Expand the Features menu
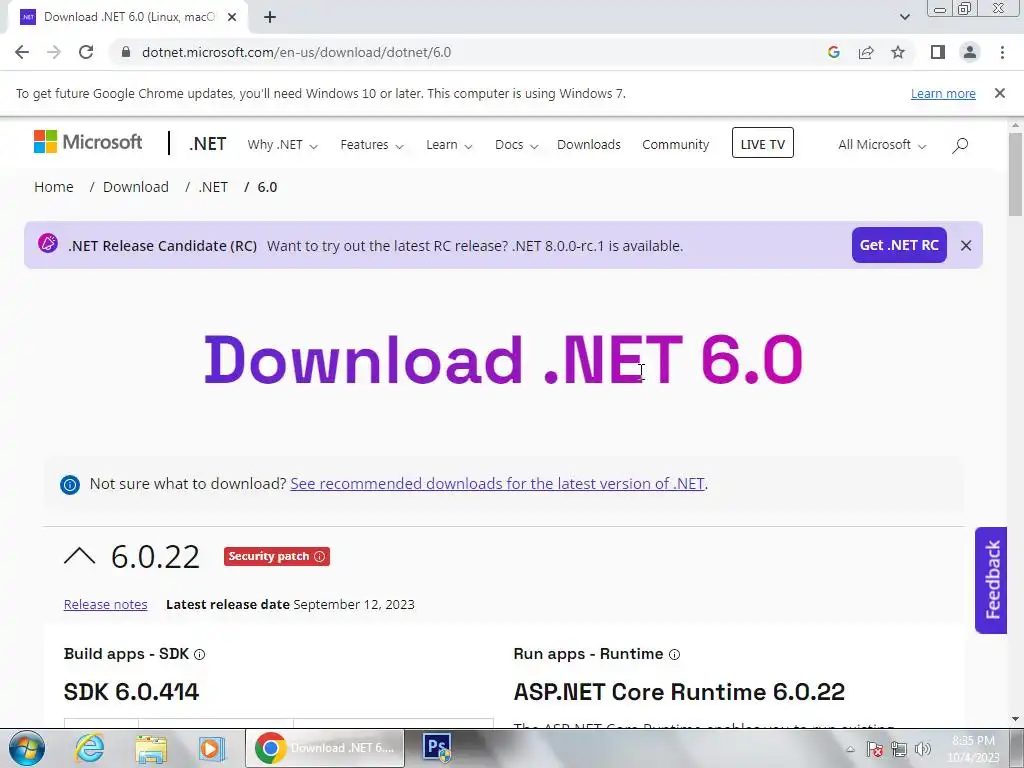The height and width of the screenshot is (768, 1024). tap(372, 144)
